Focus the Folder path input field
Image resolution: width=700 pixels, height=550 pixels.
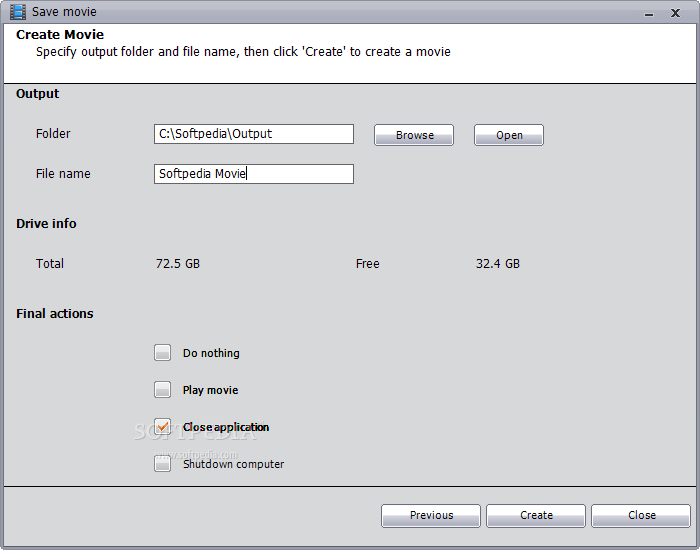(254, 134)
